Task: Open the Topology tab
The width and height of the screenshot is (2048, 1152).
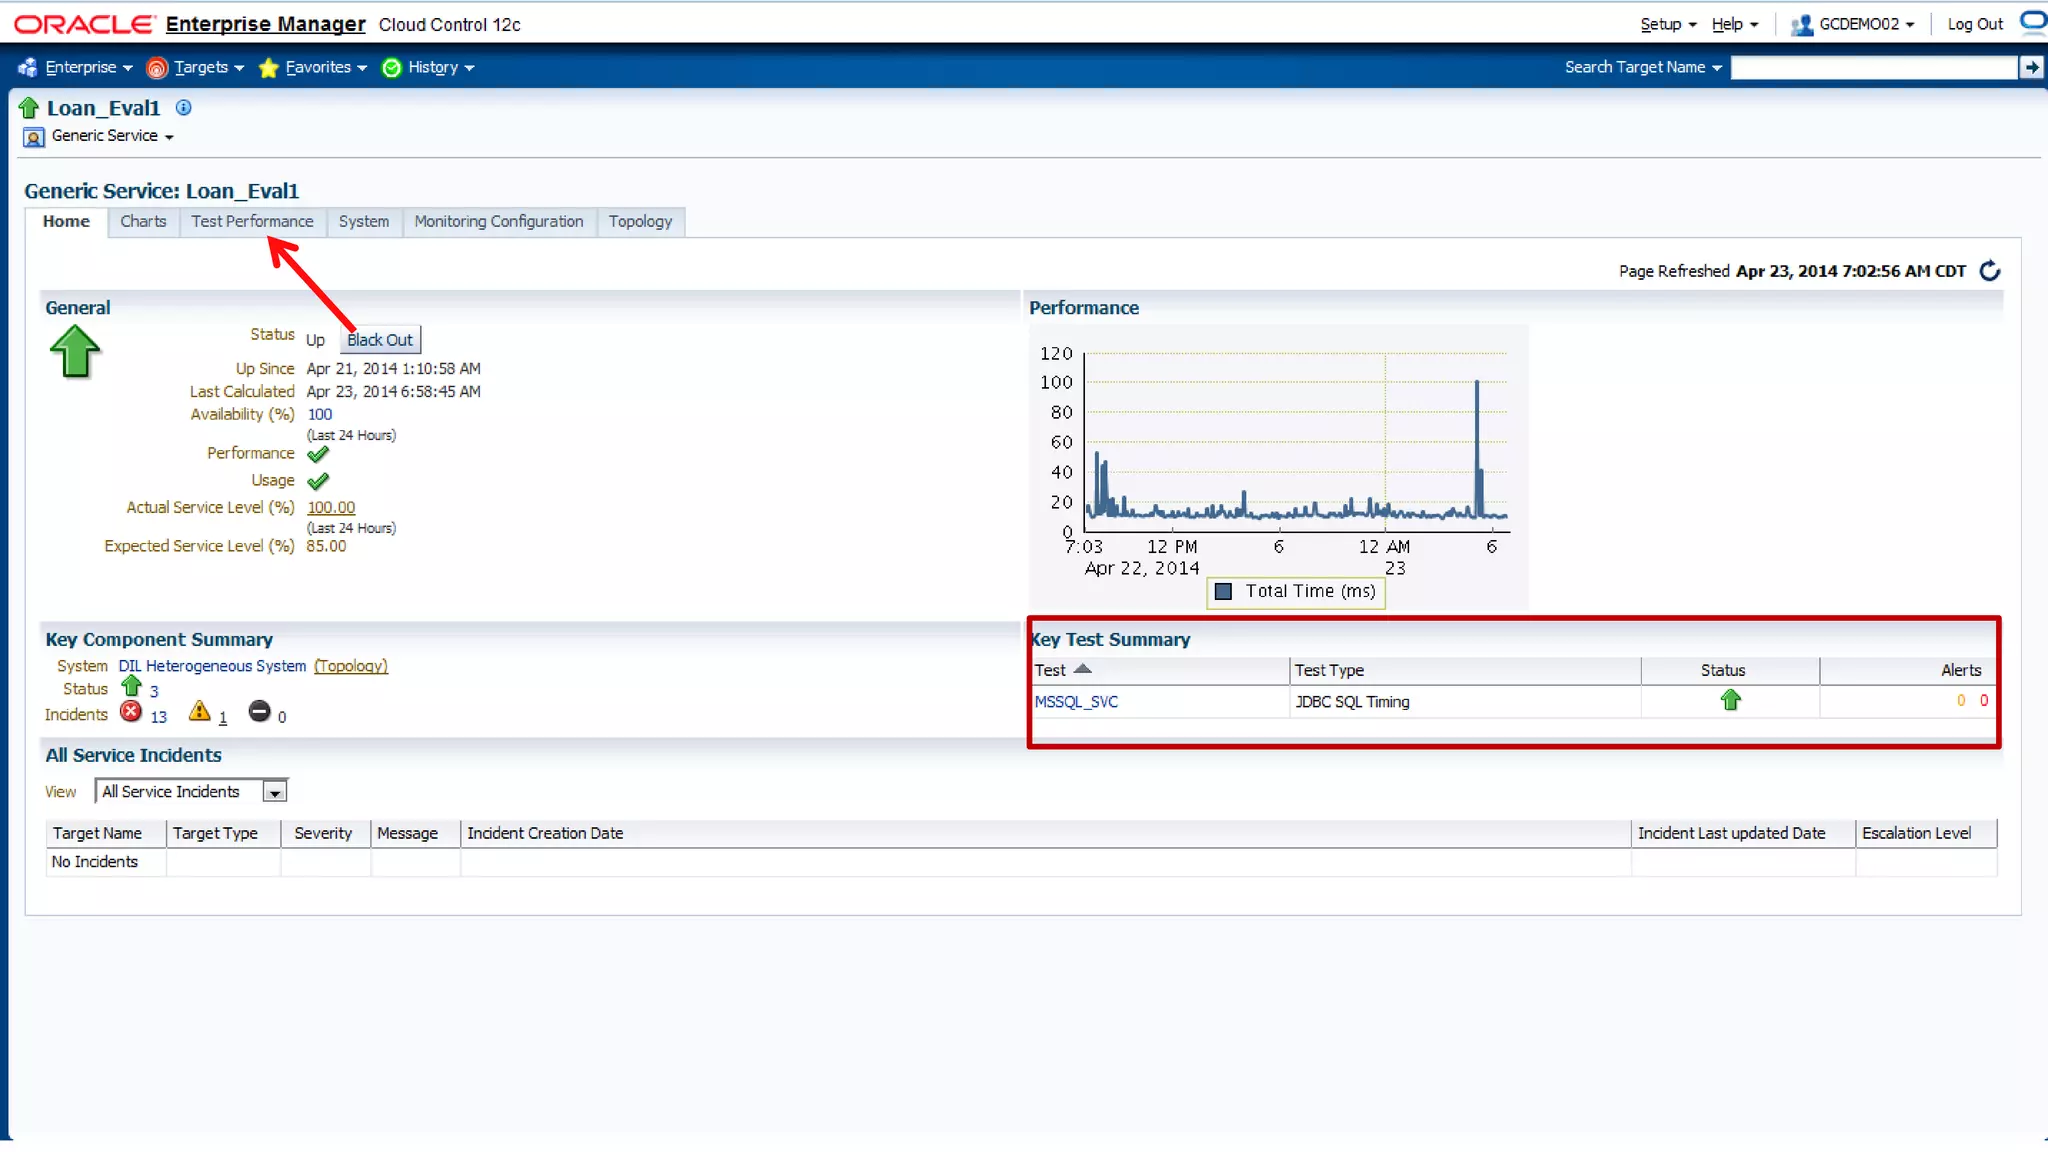Action: tap(640, 222)
